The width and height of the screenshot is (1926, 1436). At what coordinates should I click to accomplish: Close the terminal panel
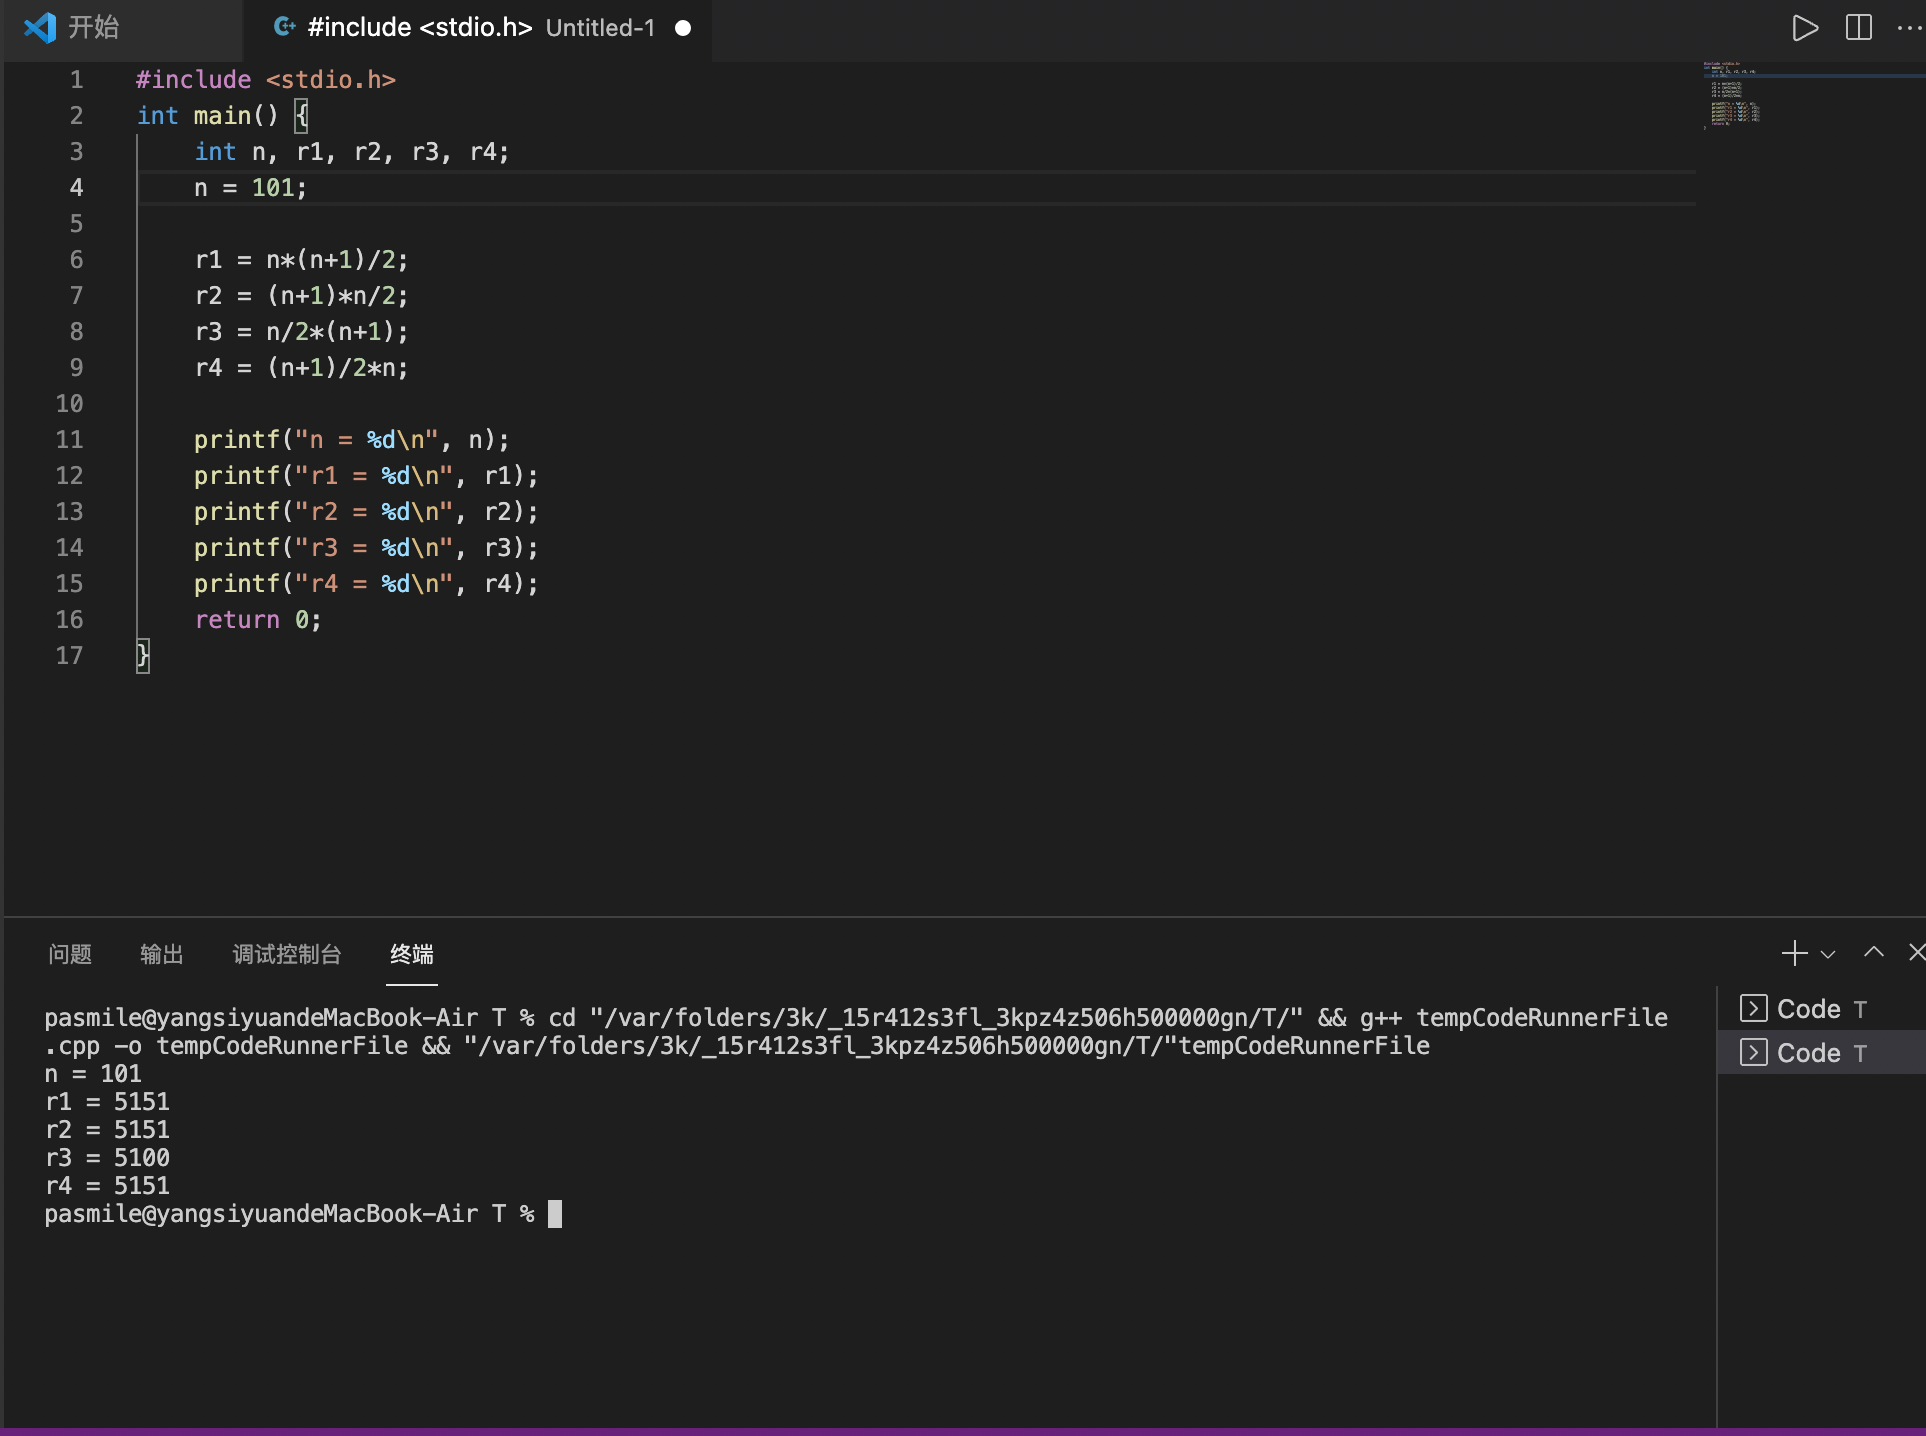1916,953
